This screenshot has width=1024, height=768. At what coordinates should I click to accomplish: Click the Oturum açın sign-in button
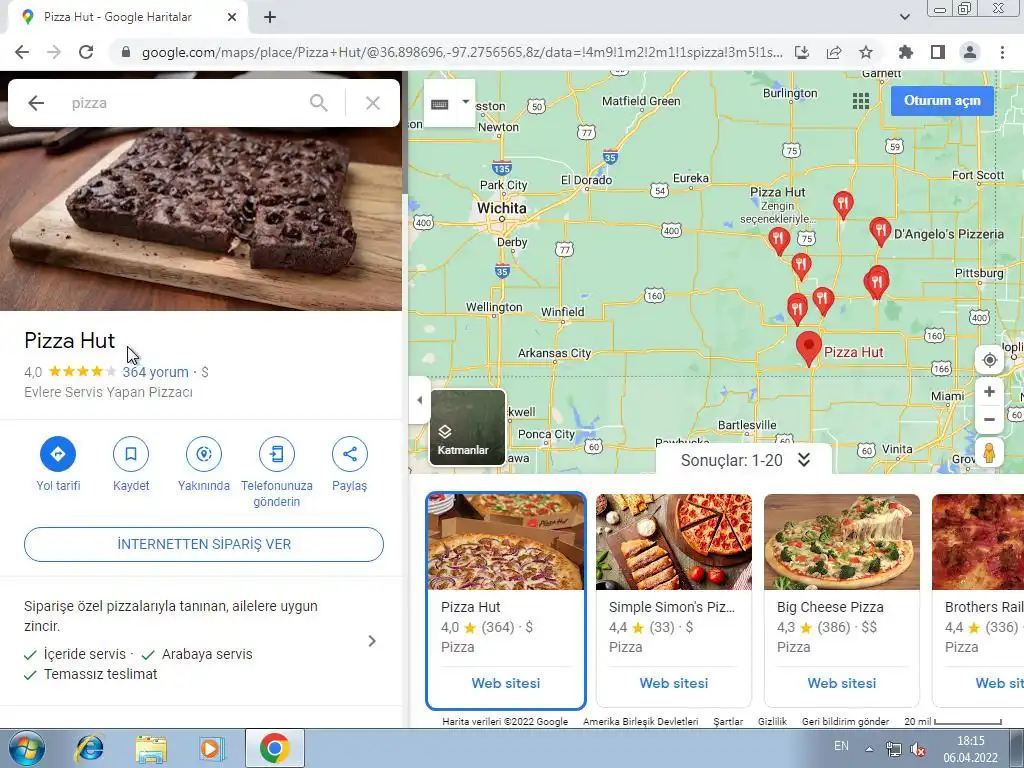[942, 101]
